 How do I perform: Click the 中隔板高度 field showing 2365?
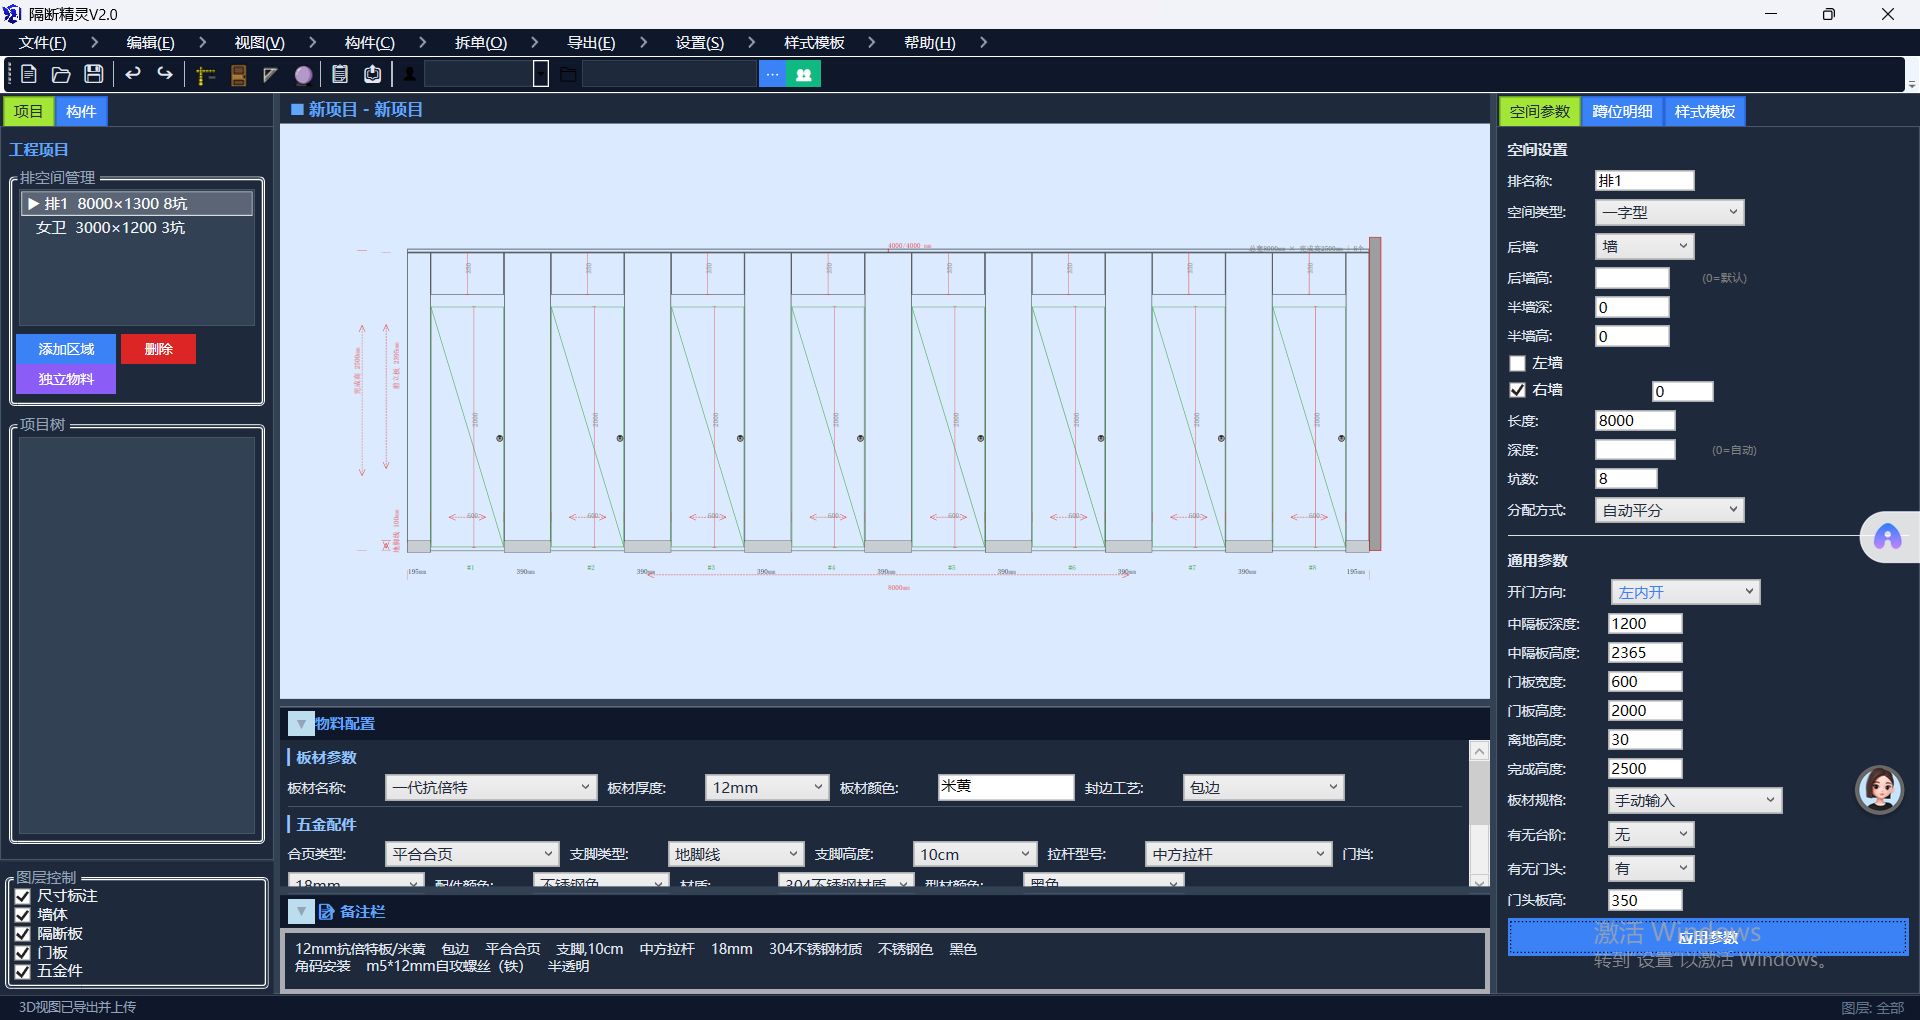[x=1645, y=653]
